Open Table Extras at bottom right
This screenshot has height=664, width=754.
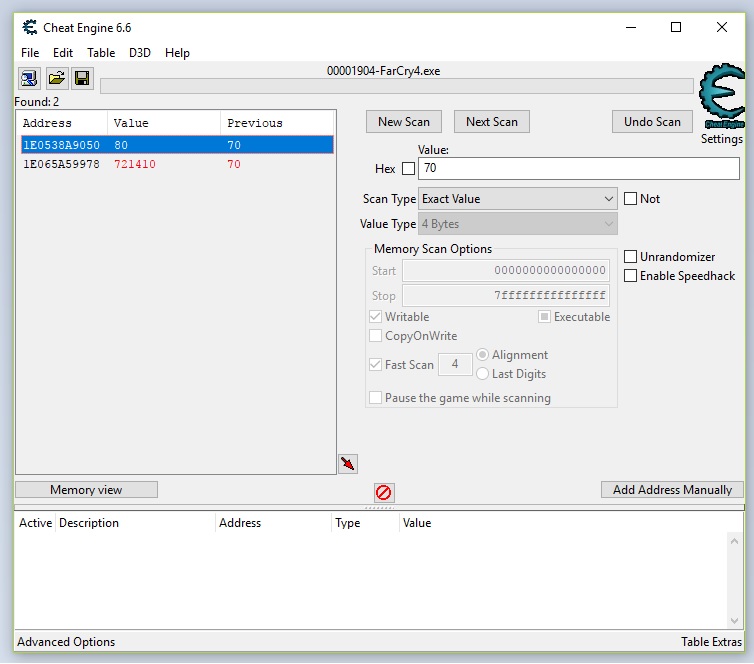click(711, 642)
